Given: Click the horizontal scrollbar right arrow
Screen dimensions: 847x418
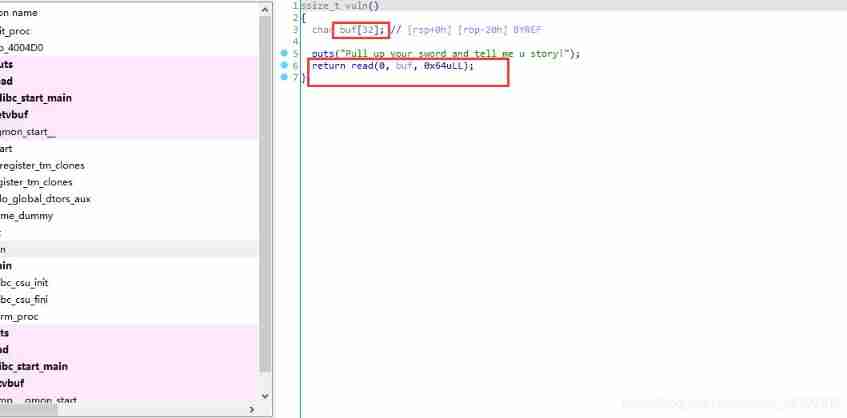Looking at the screenshot, I should point(252,410).
